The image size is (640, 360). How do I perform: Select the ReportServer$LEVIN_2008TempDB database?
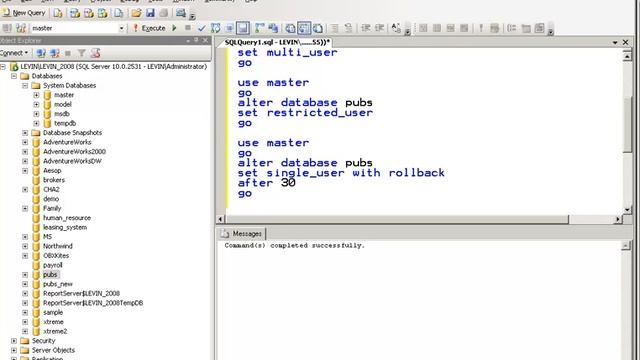tap(93, 303)
